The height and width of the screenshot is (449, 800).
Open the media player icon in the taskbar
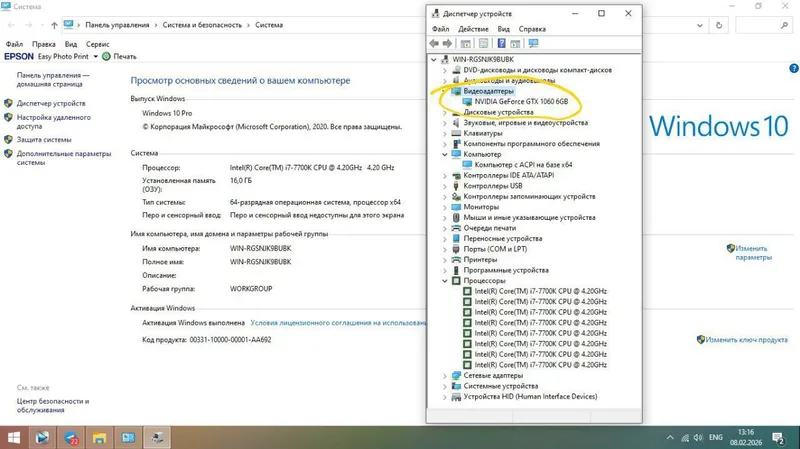click(42, 438)
